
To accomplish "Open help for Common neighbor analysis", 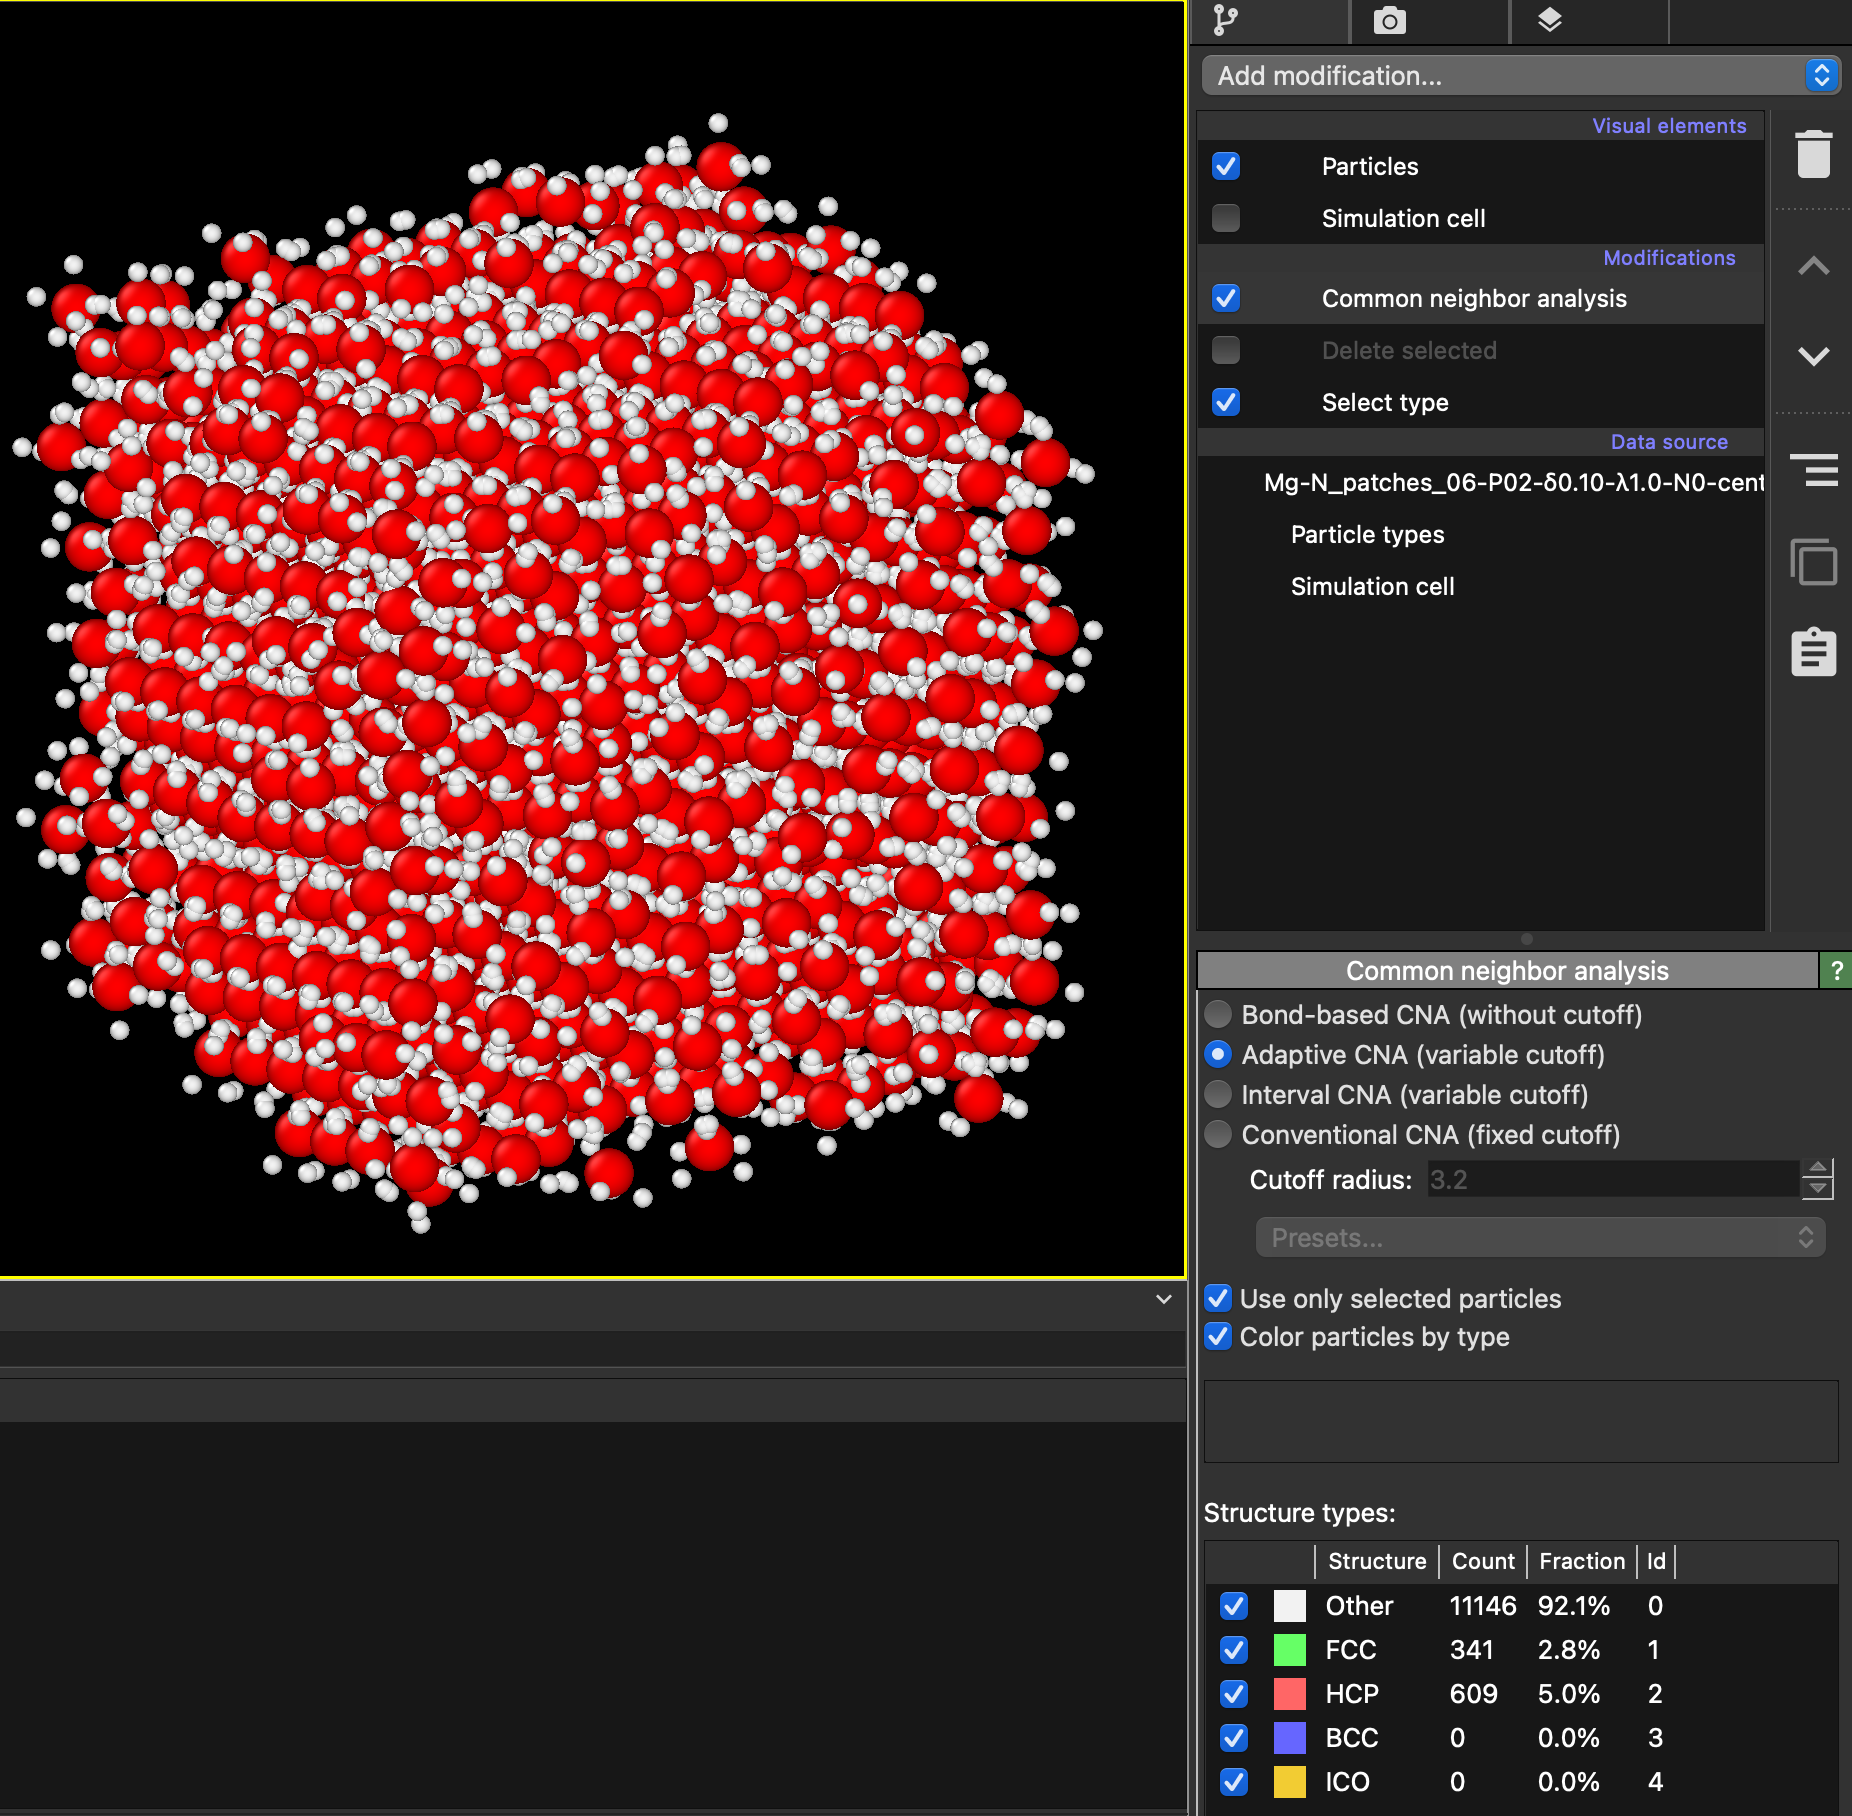I will pyautogui.click(x=1836, y=970).
